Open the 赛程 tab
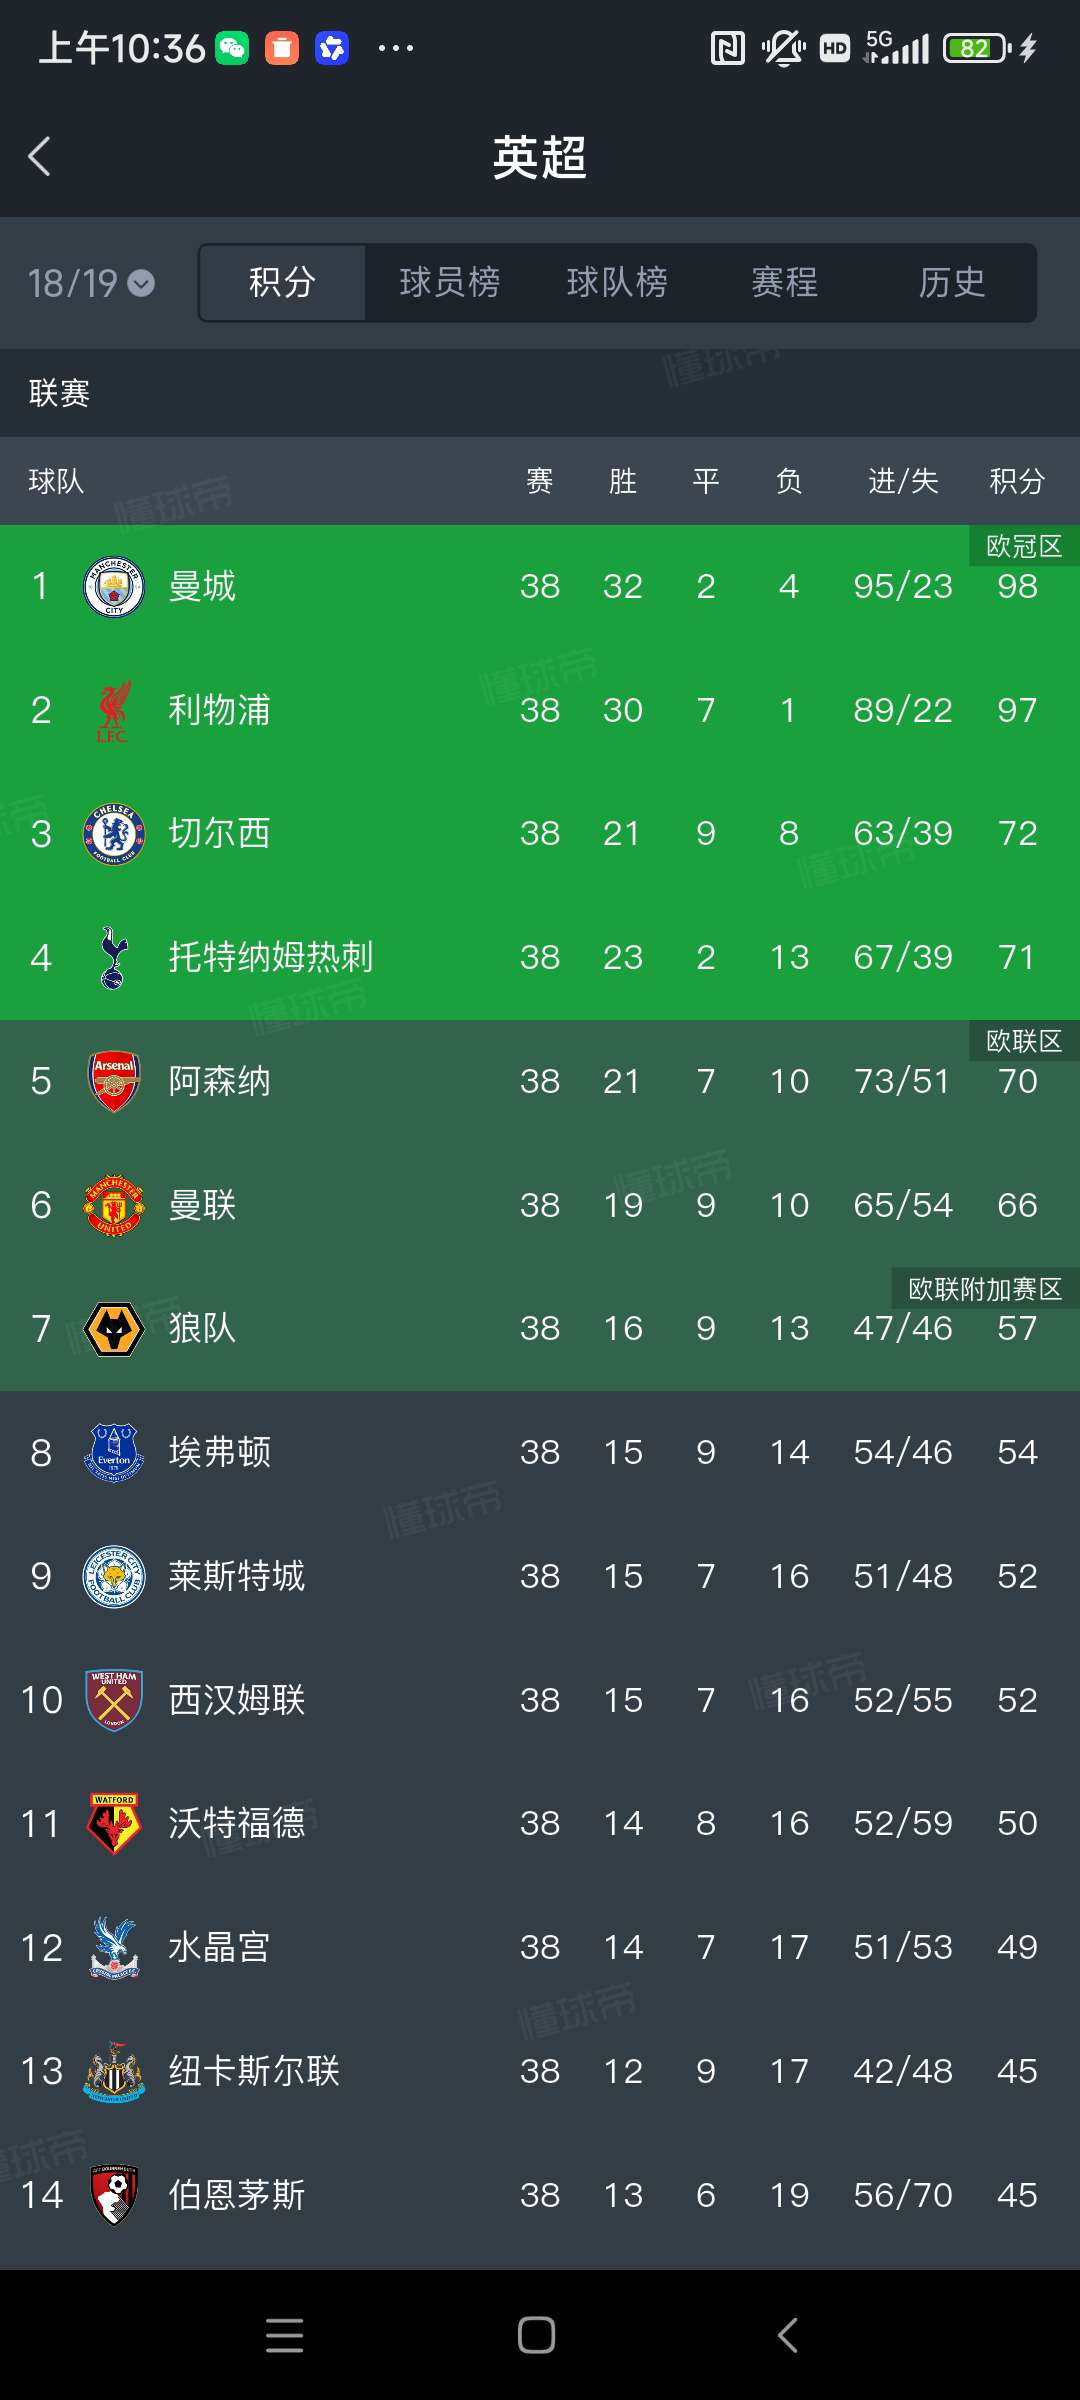 coord(785,283)
